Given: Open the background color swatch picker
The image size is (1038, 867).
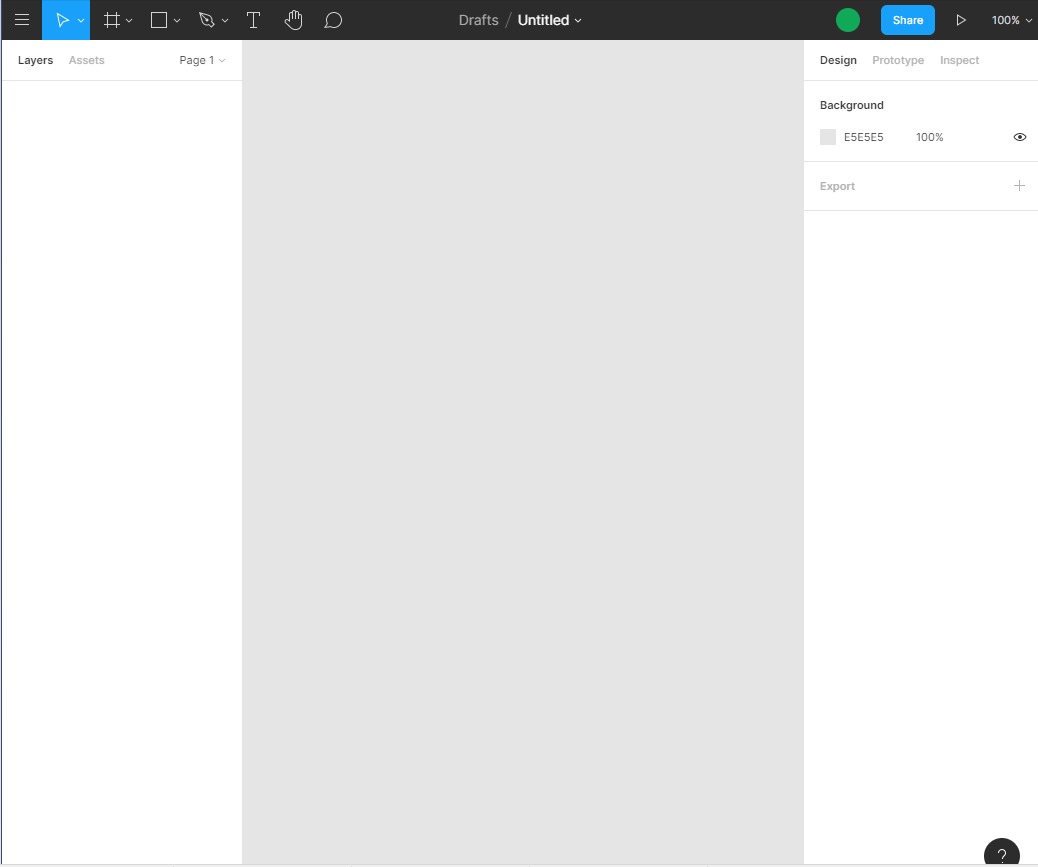Looking at the screenshot, I should [x=827, y=137].
